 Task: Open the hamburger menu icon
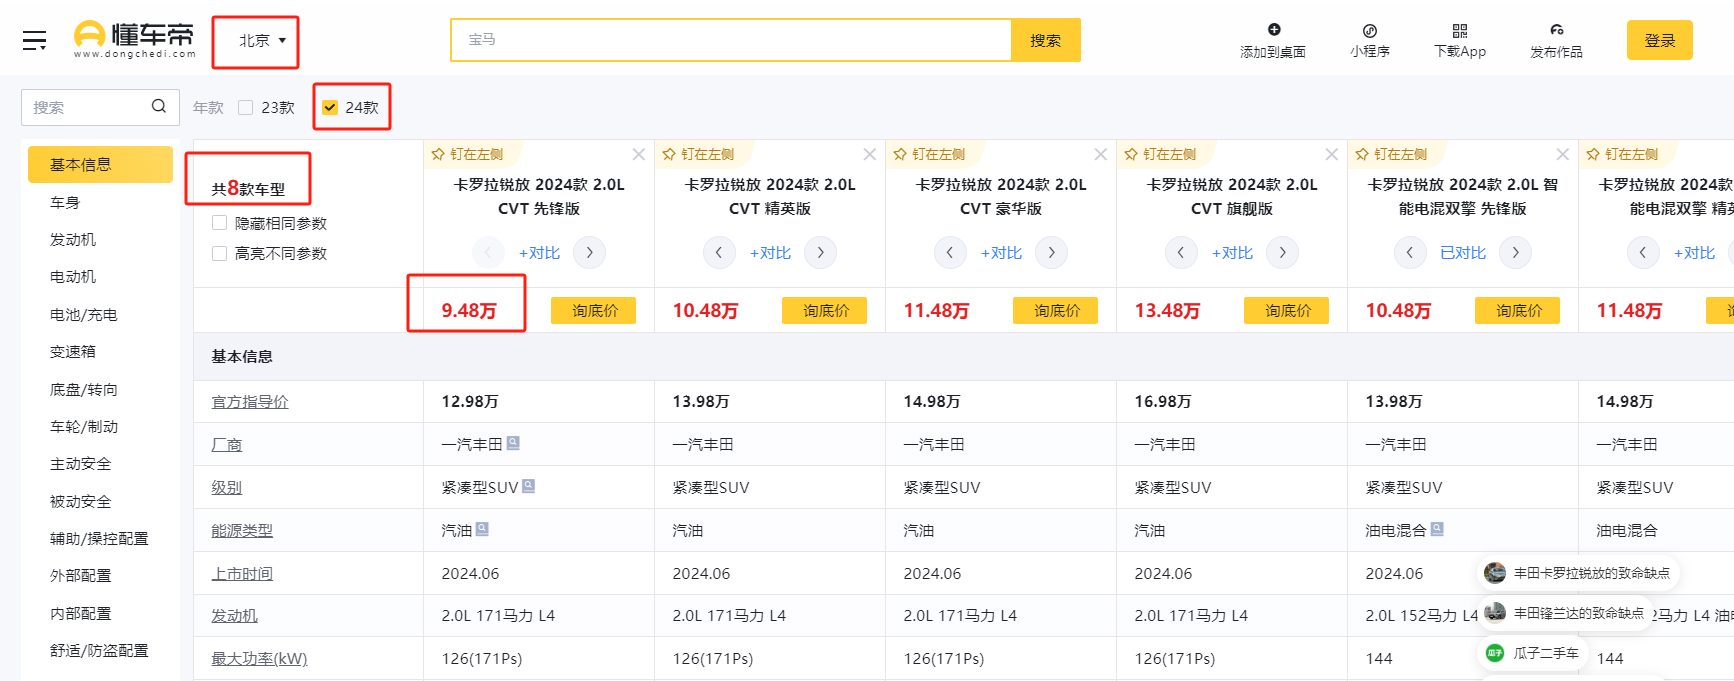(x=35, y=40)
